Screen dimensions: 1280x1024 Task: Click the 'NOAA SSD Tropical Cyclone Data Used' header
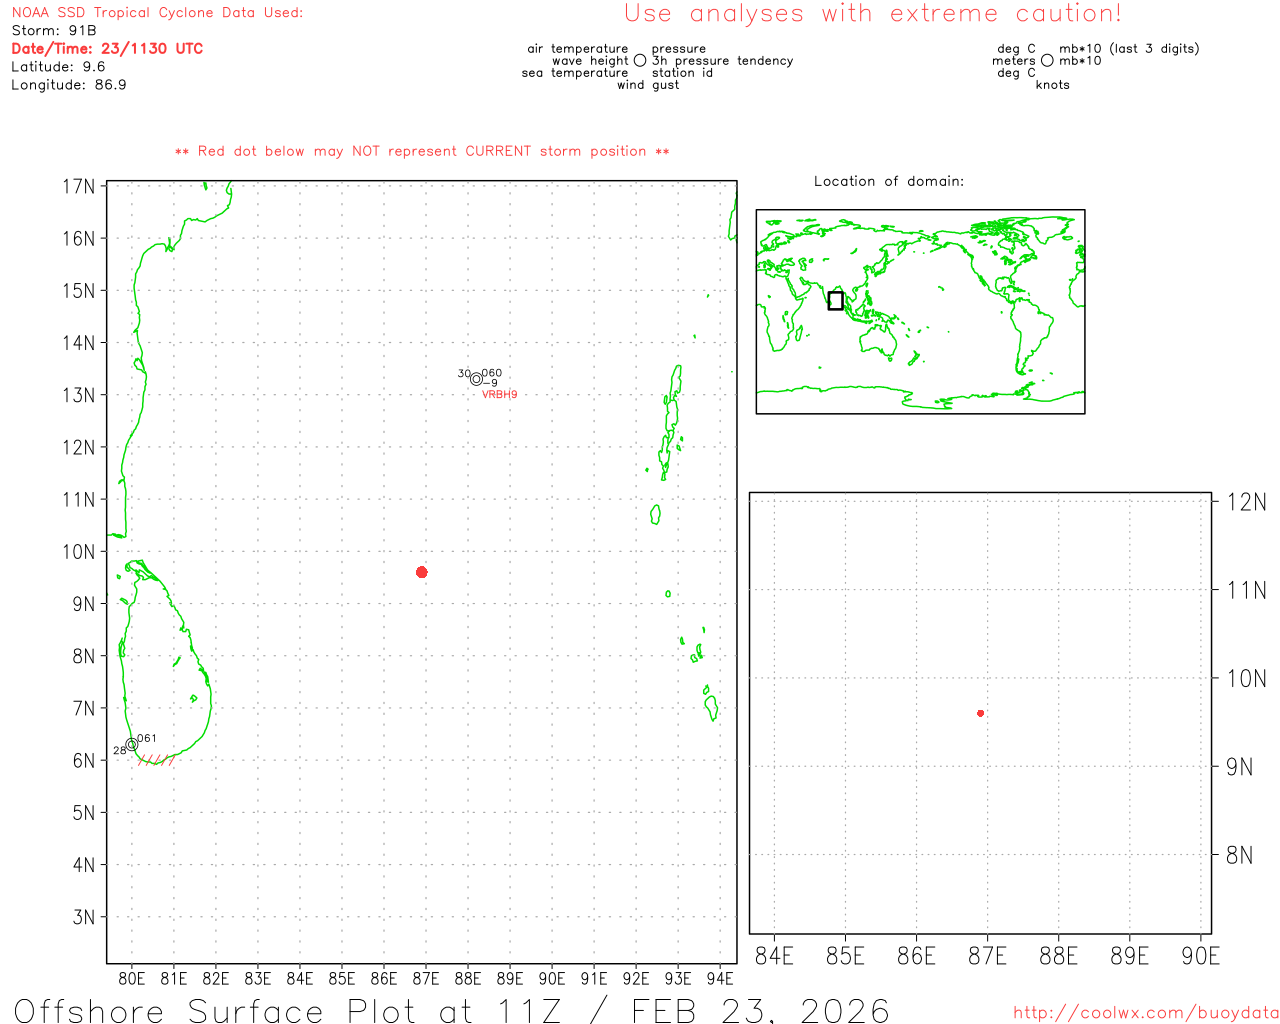[157, 13]
